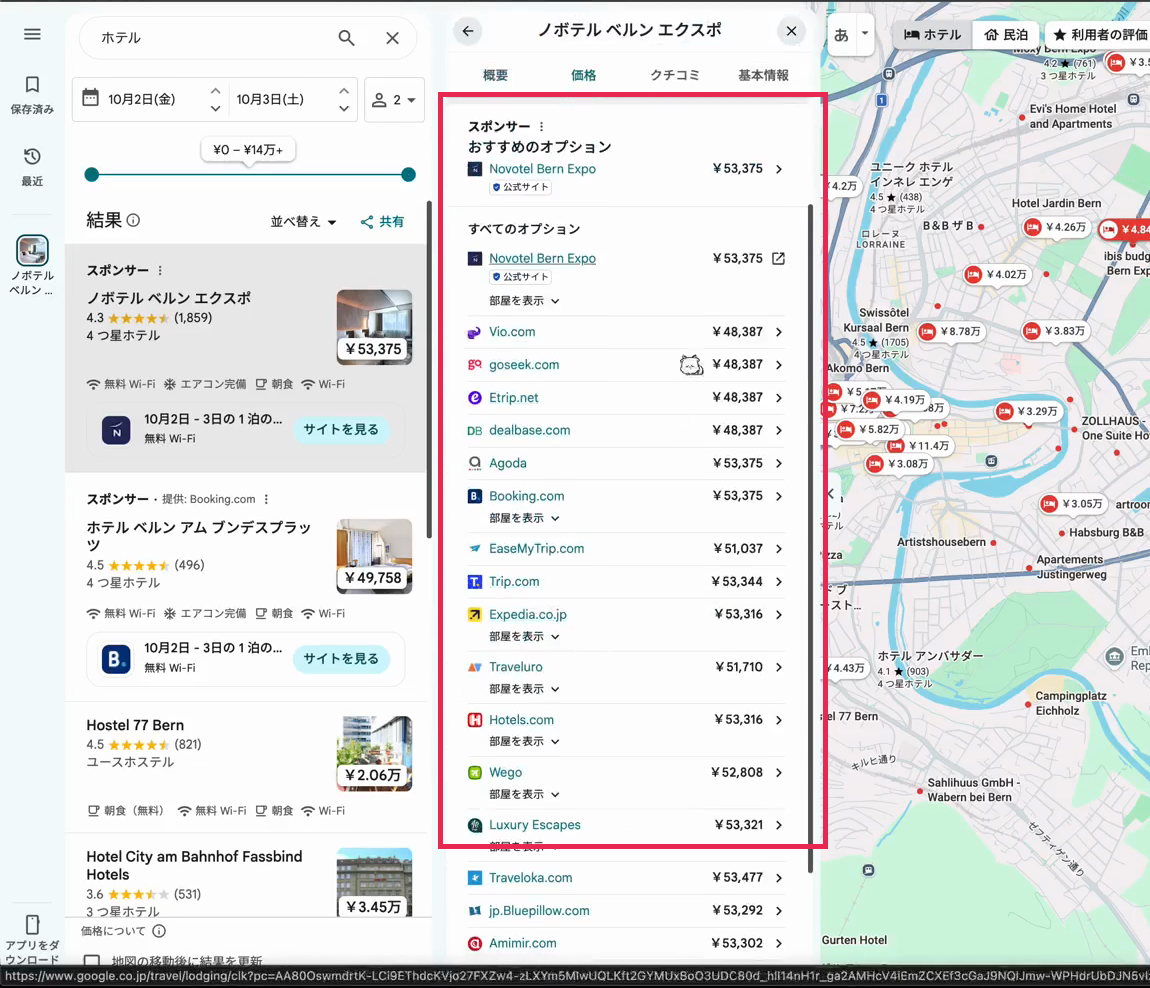
Task: Switch to the 概要 tab
Action: [495, 75]
